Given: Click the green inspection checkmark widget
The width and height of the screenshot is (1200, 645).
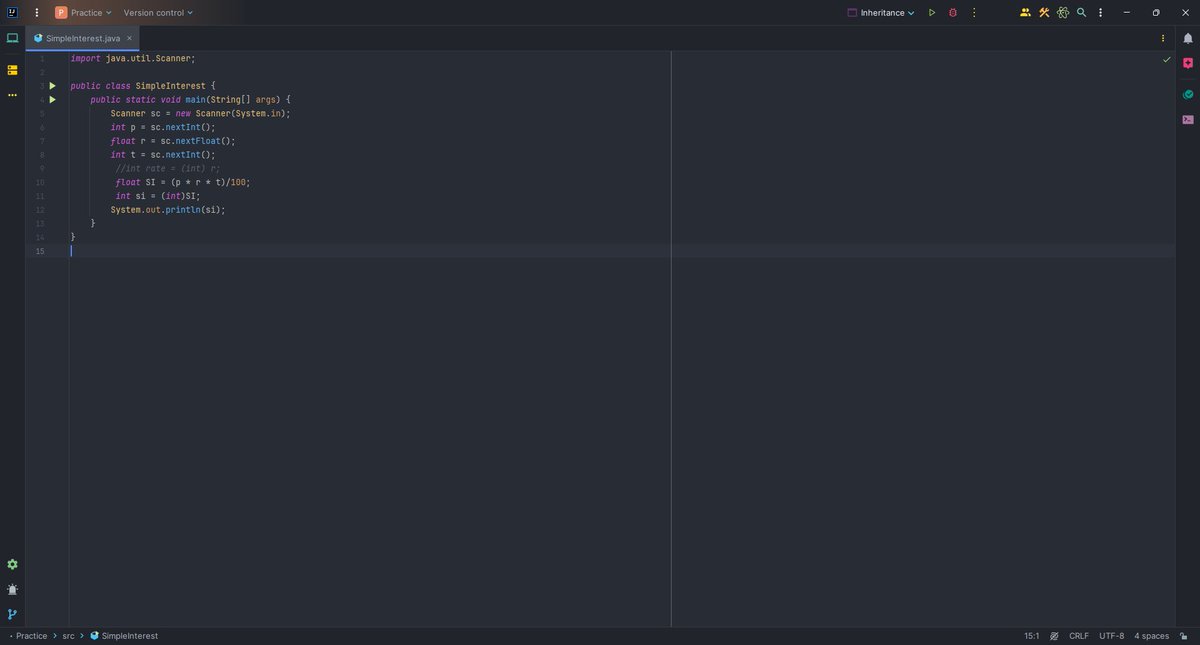Looking at the screenshot, I should [1166, 60].
